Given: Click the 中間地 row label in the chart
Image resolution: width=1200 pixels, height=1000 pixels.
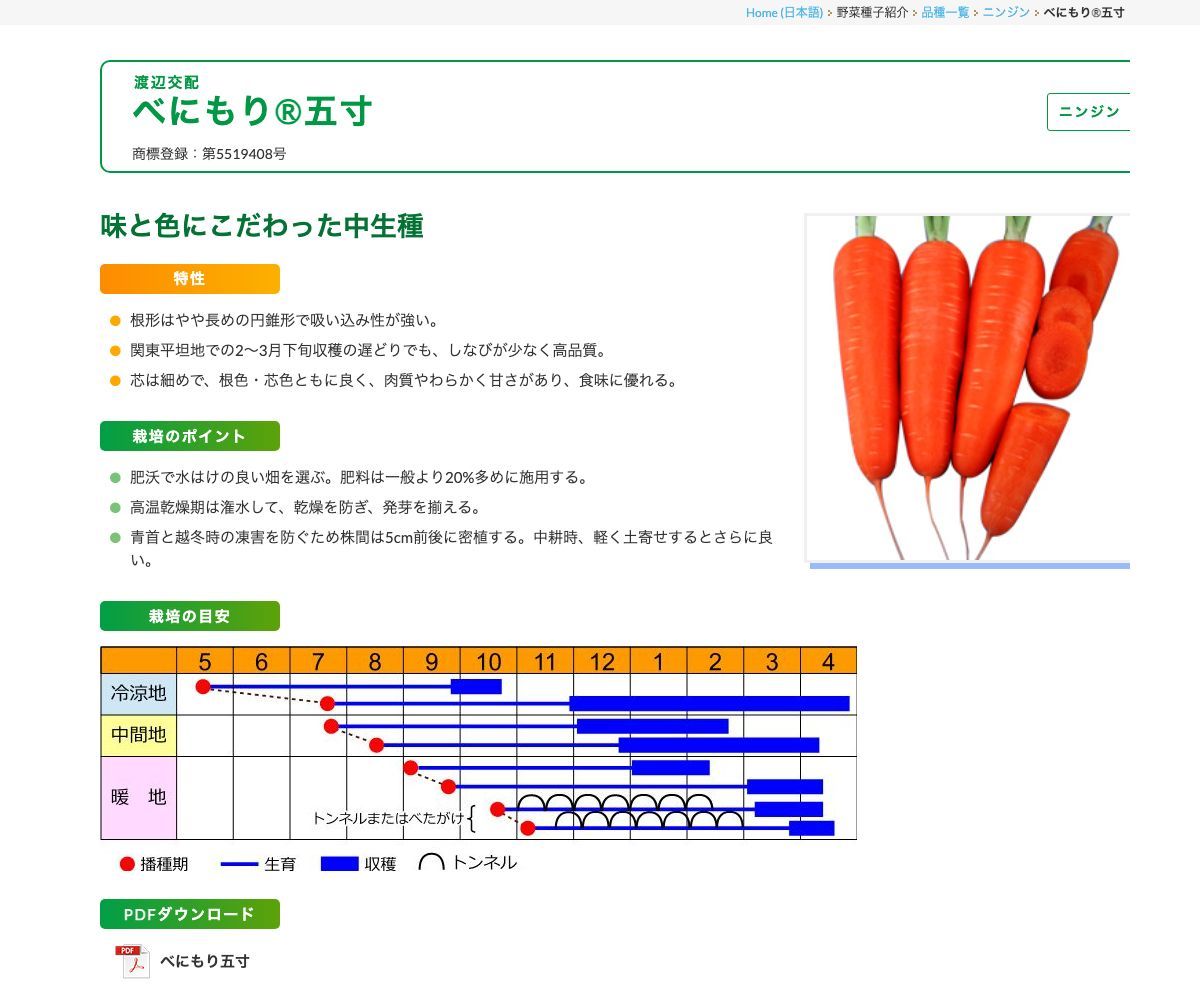Looking at the screenshot, I should pyautogui.click(x=137, y=735).
